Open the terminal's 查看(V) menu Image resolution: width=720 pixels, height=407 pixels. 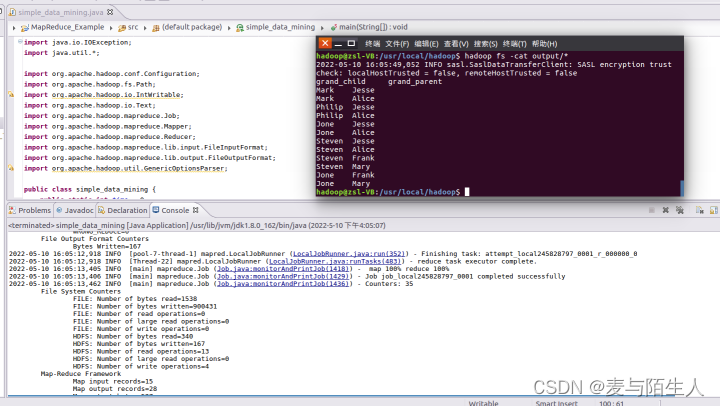point(456,44)
